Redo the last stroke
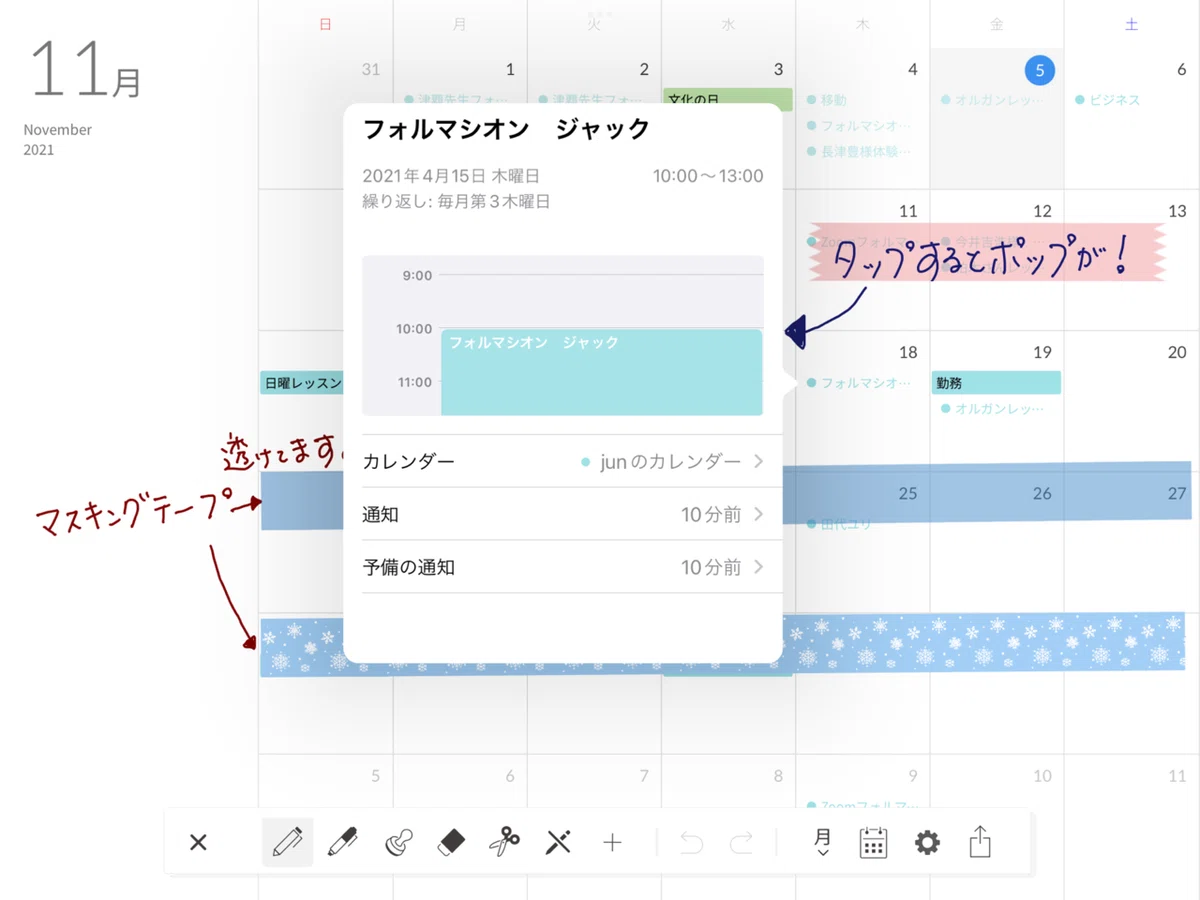1200x900 pixels. [x=741, y=842]
